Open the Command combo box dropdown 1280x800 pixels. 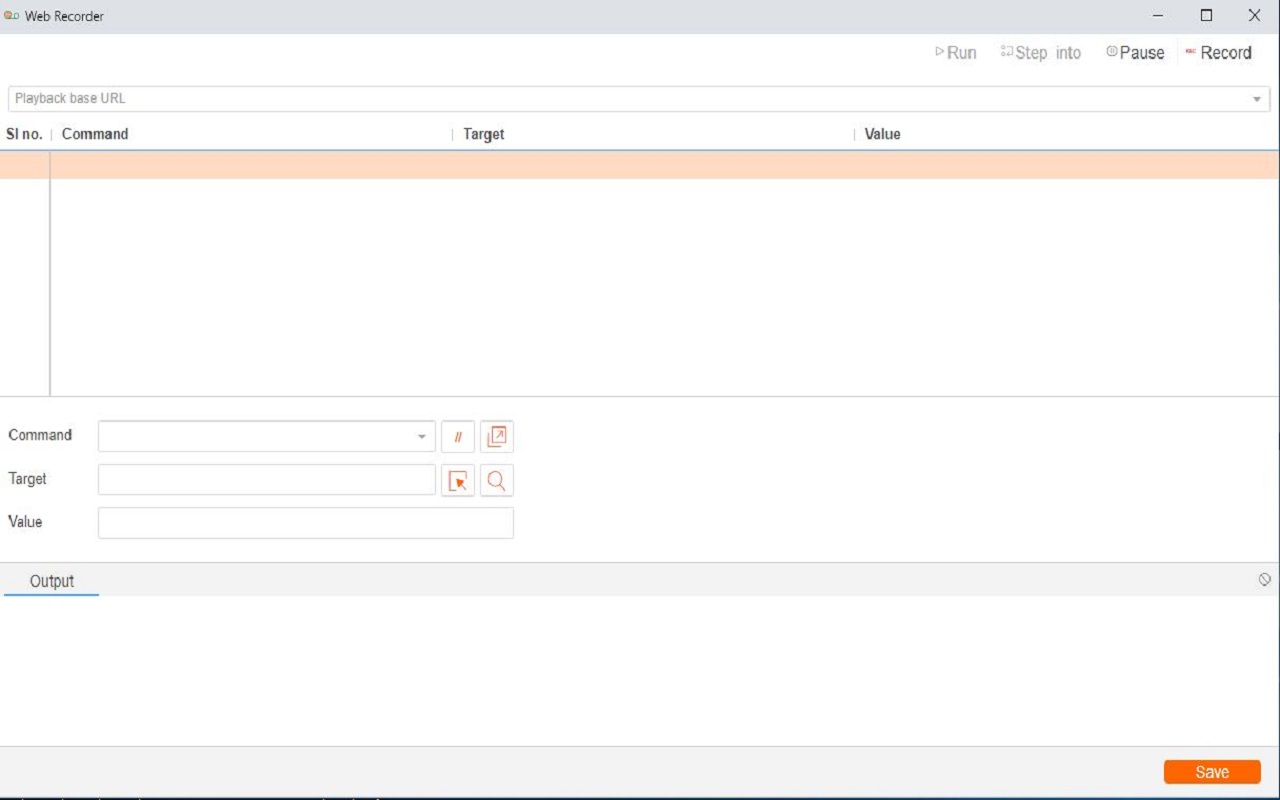click(x=422, y=437)
